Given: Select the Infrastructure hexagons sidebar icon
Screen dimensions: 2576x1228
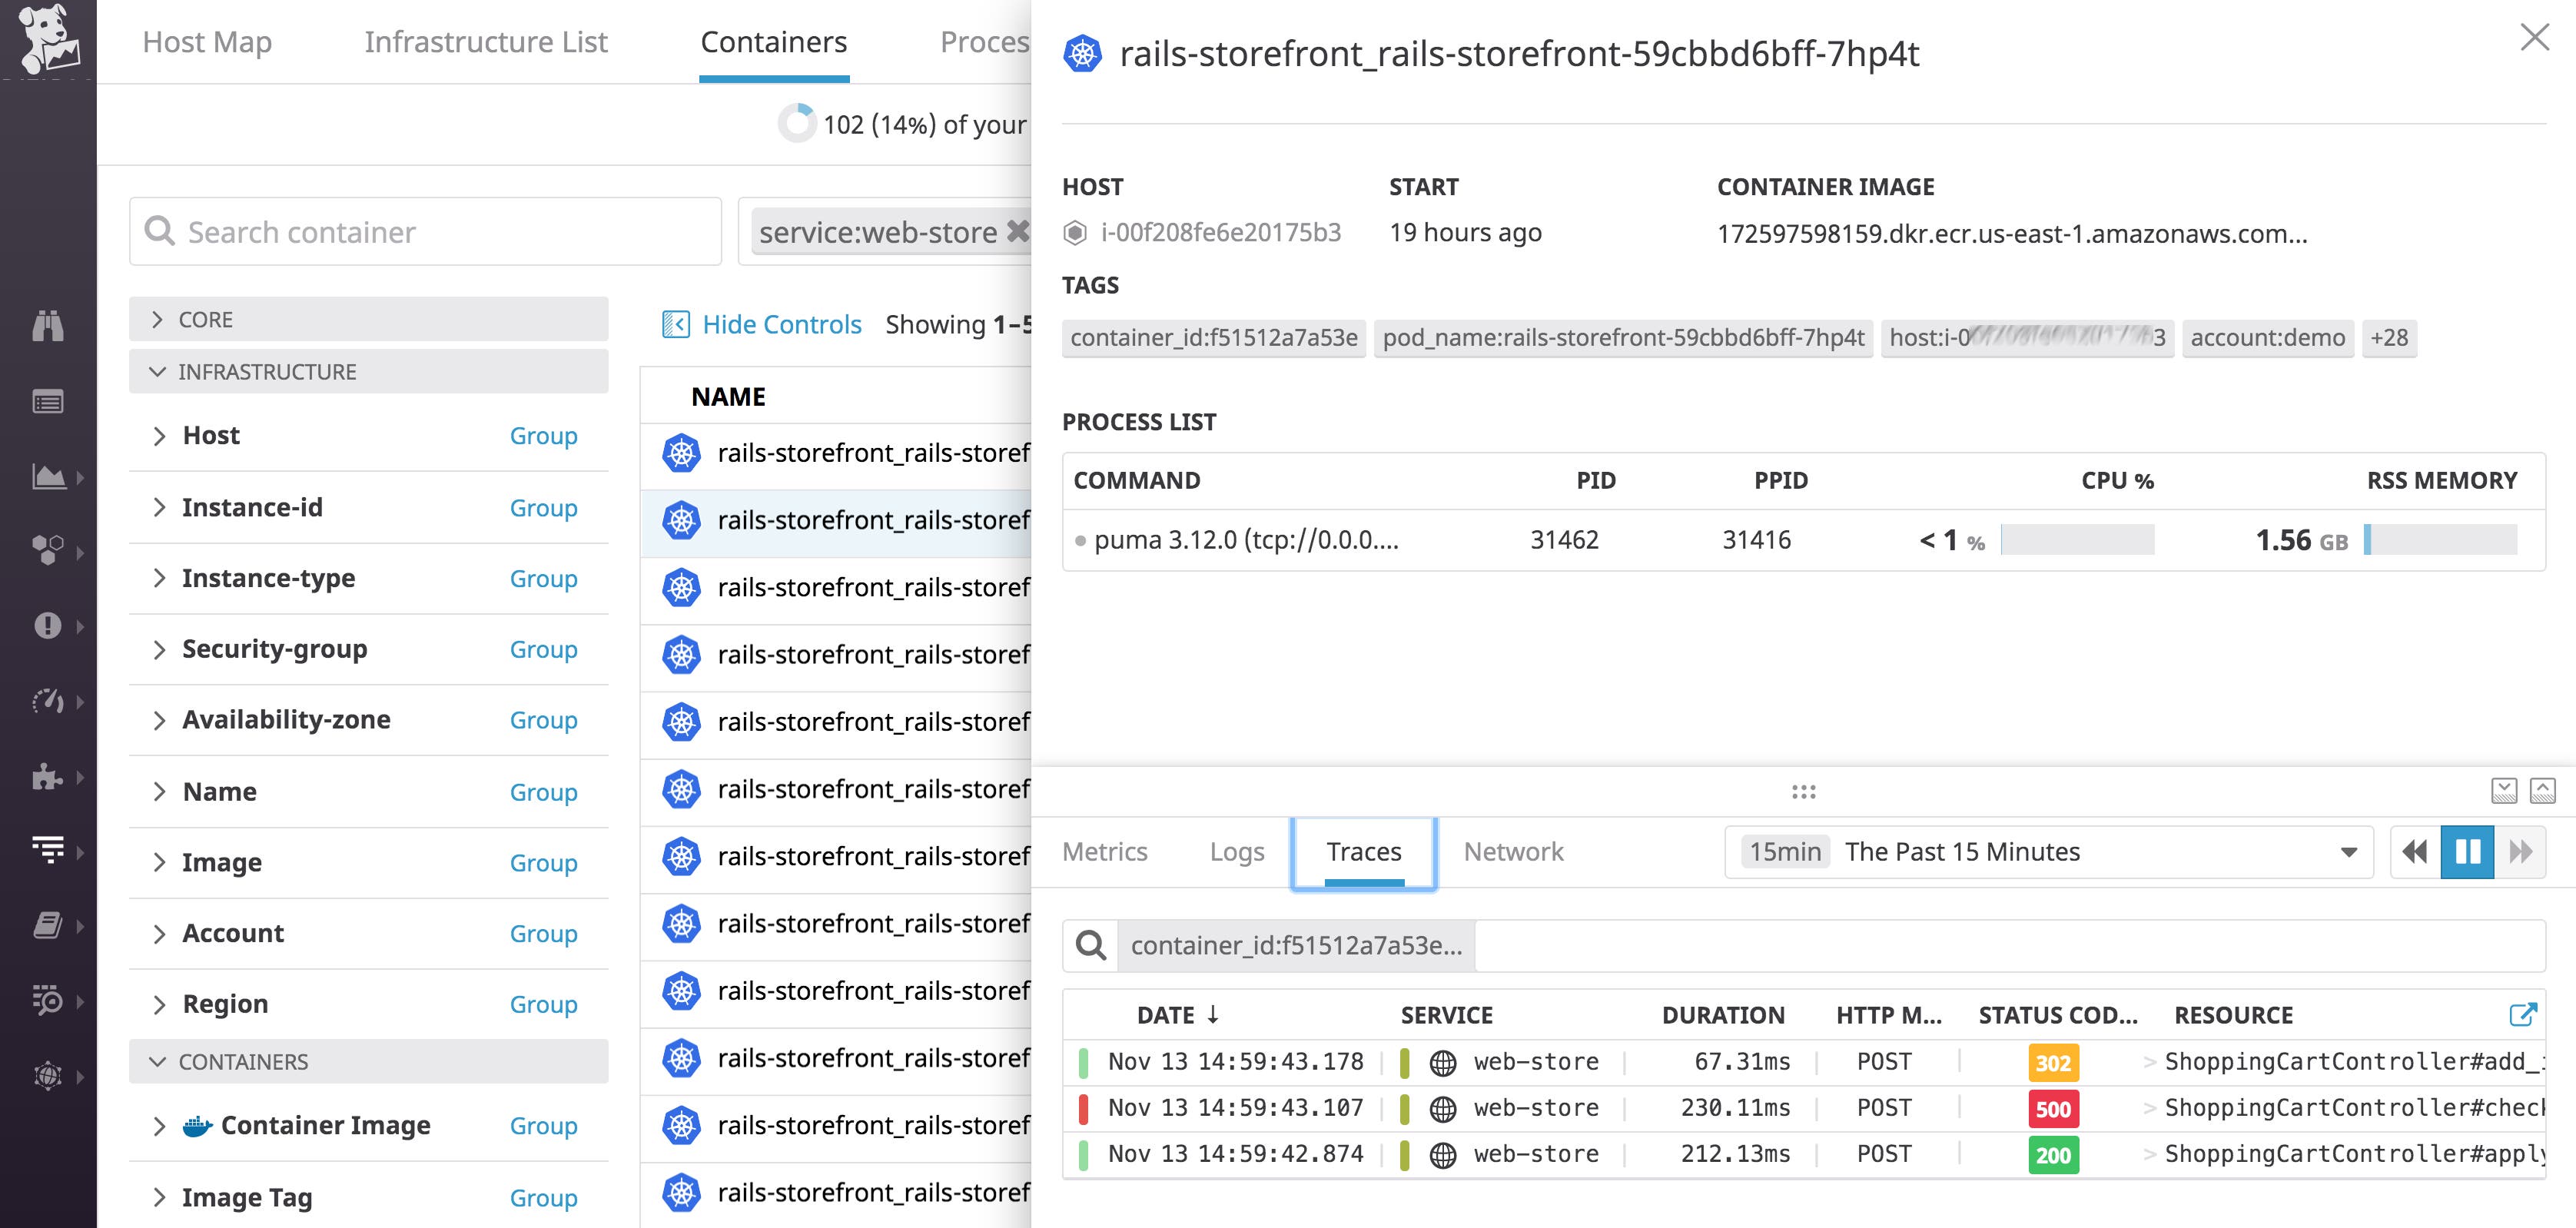Looking at the screenshot, I should (x=47, y=549).
